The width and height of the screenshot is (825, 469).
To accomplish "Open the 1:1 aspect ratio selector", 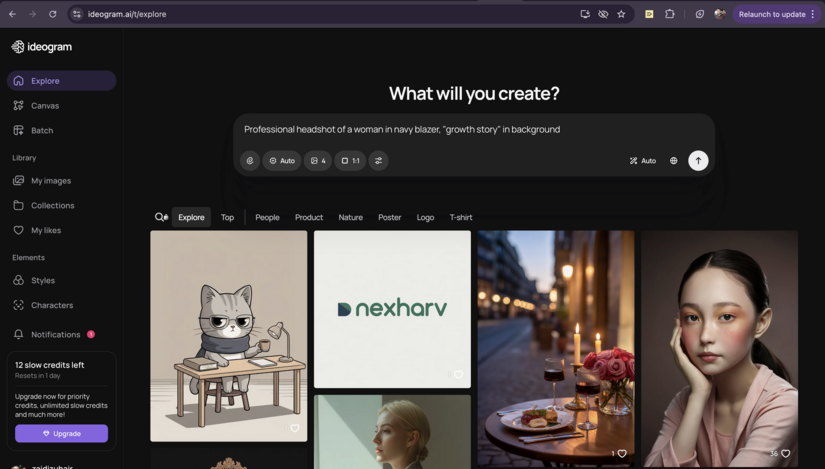I will click(x=350, y=161).
